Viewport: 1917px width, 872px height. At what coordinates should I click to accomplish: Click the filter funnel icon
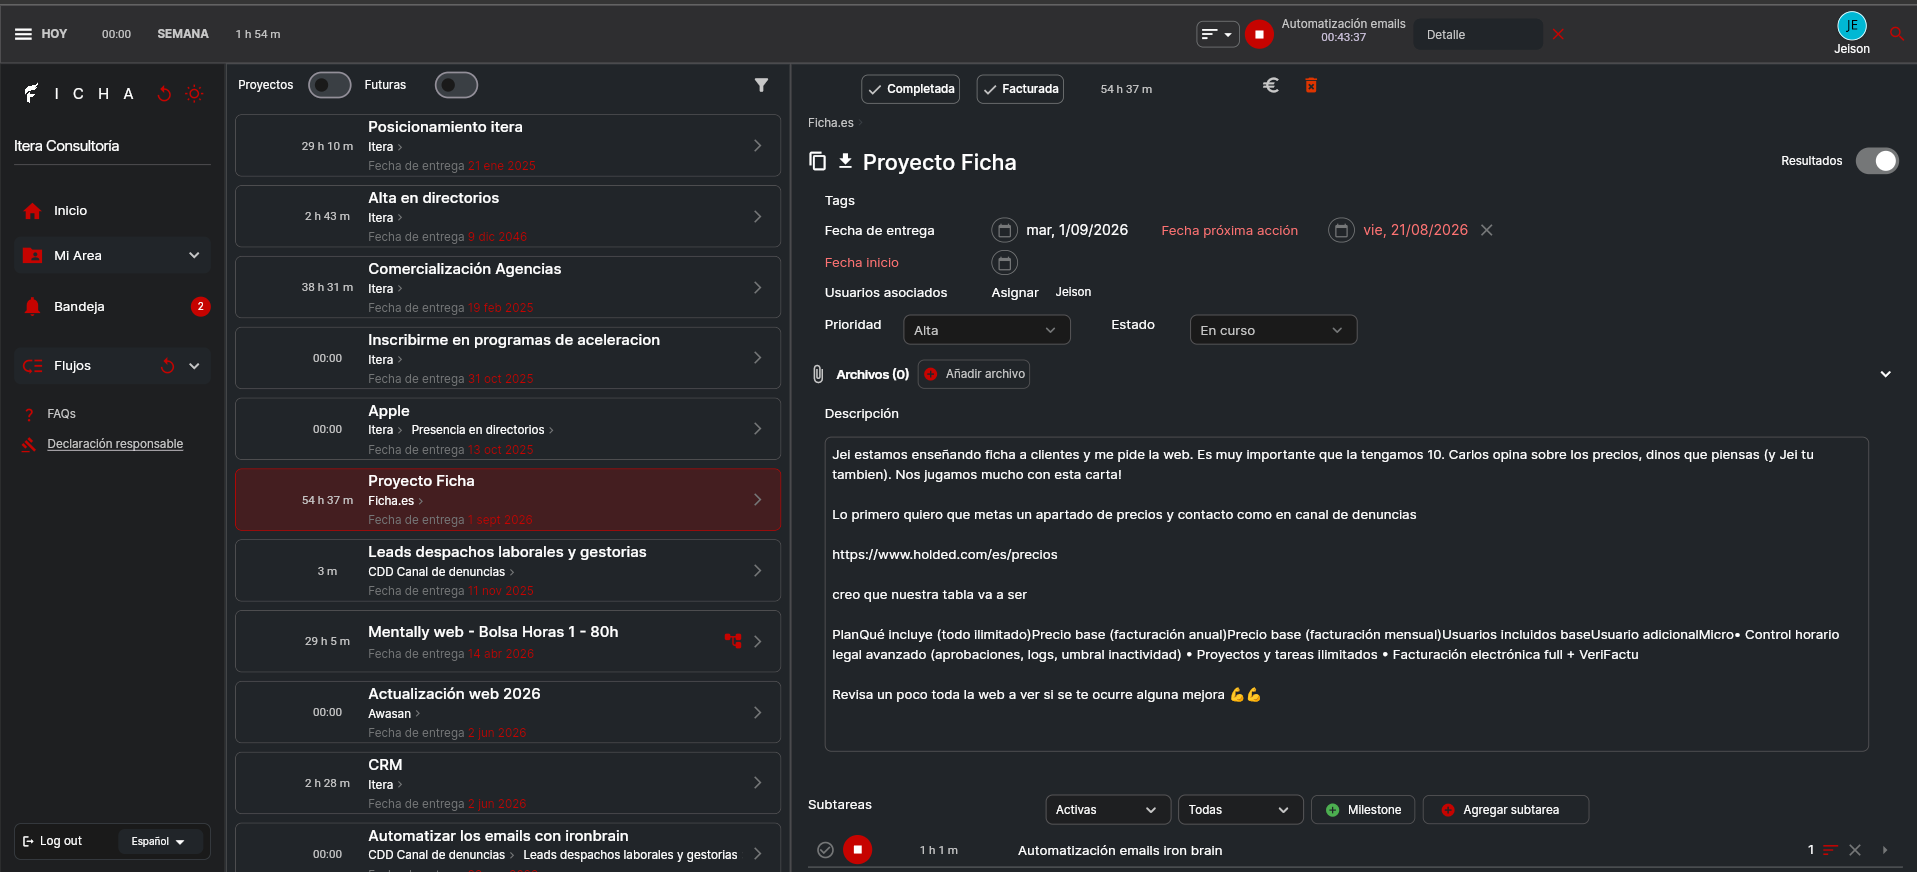(761, 85)
